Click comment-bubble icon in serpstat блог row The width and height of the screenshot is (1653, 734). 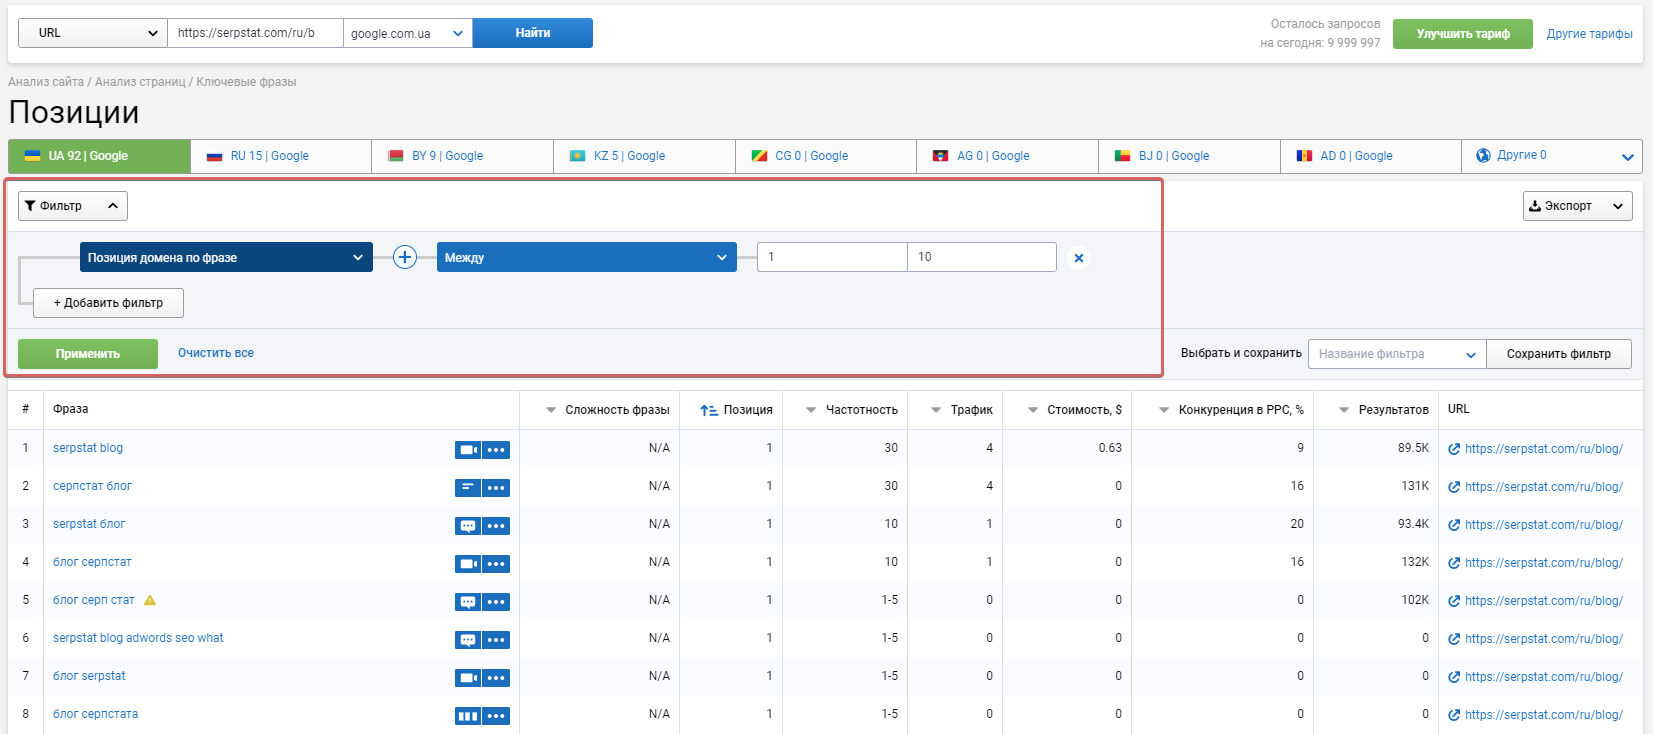tap(468, 526)
